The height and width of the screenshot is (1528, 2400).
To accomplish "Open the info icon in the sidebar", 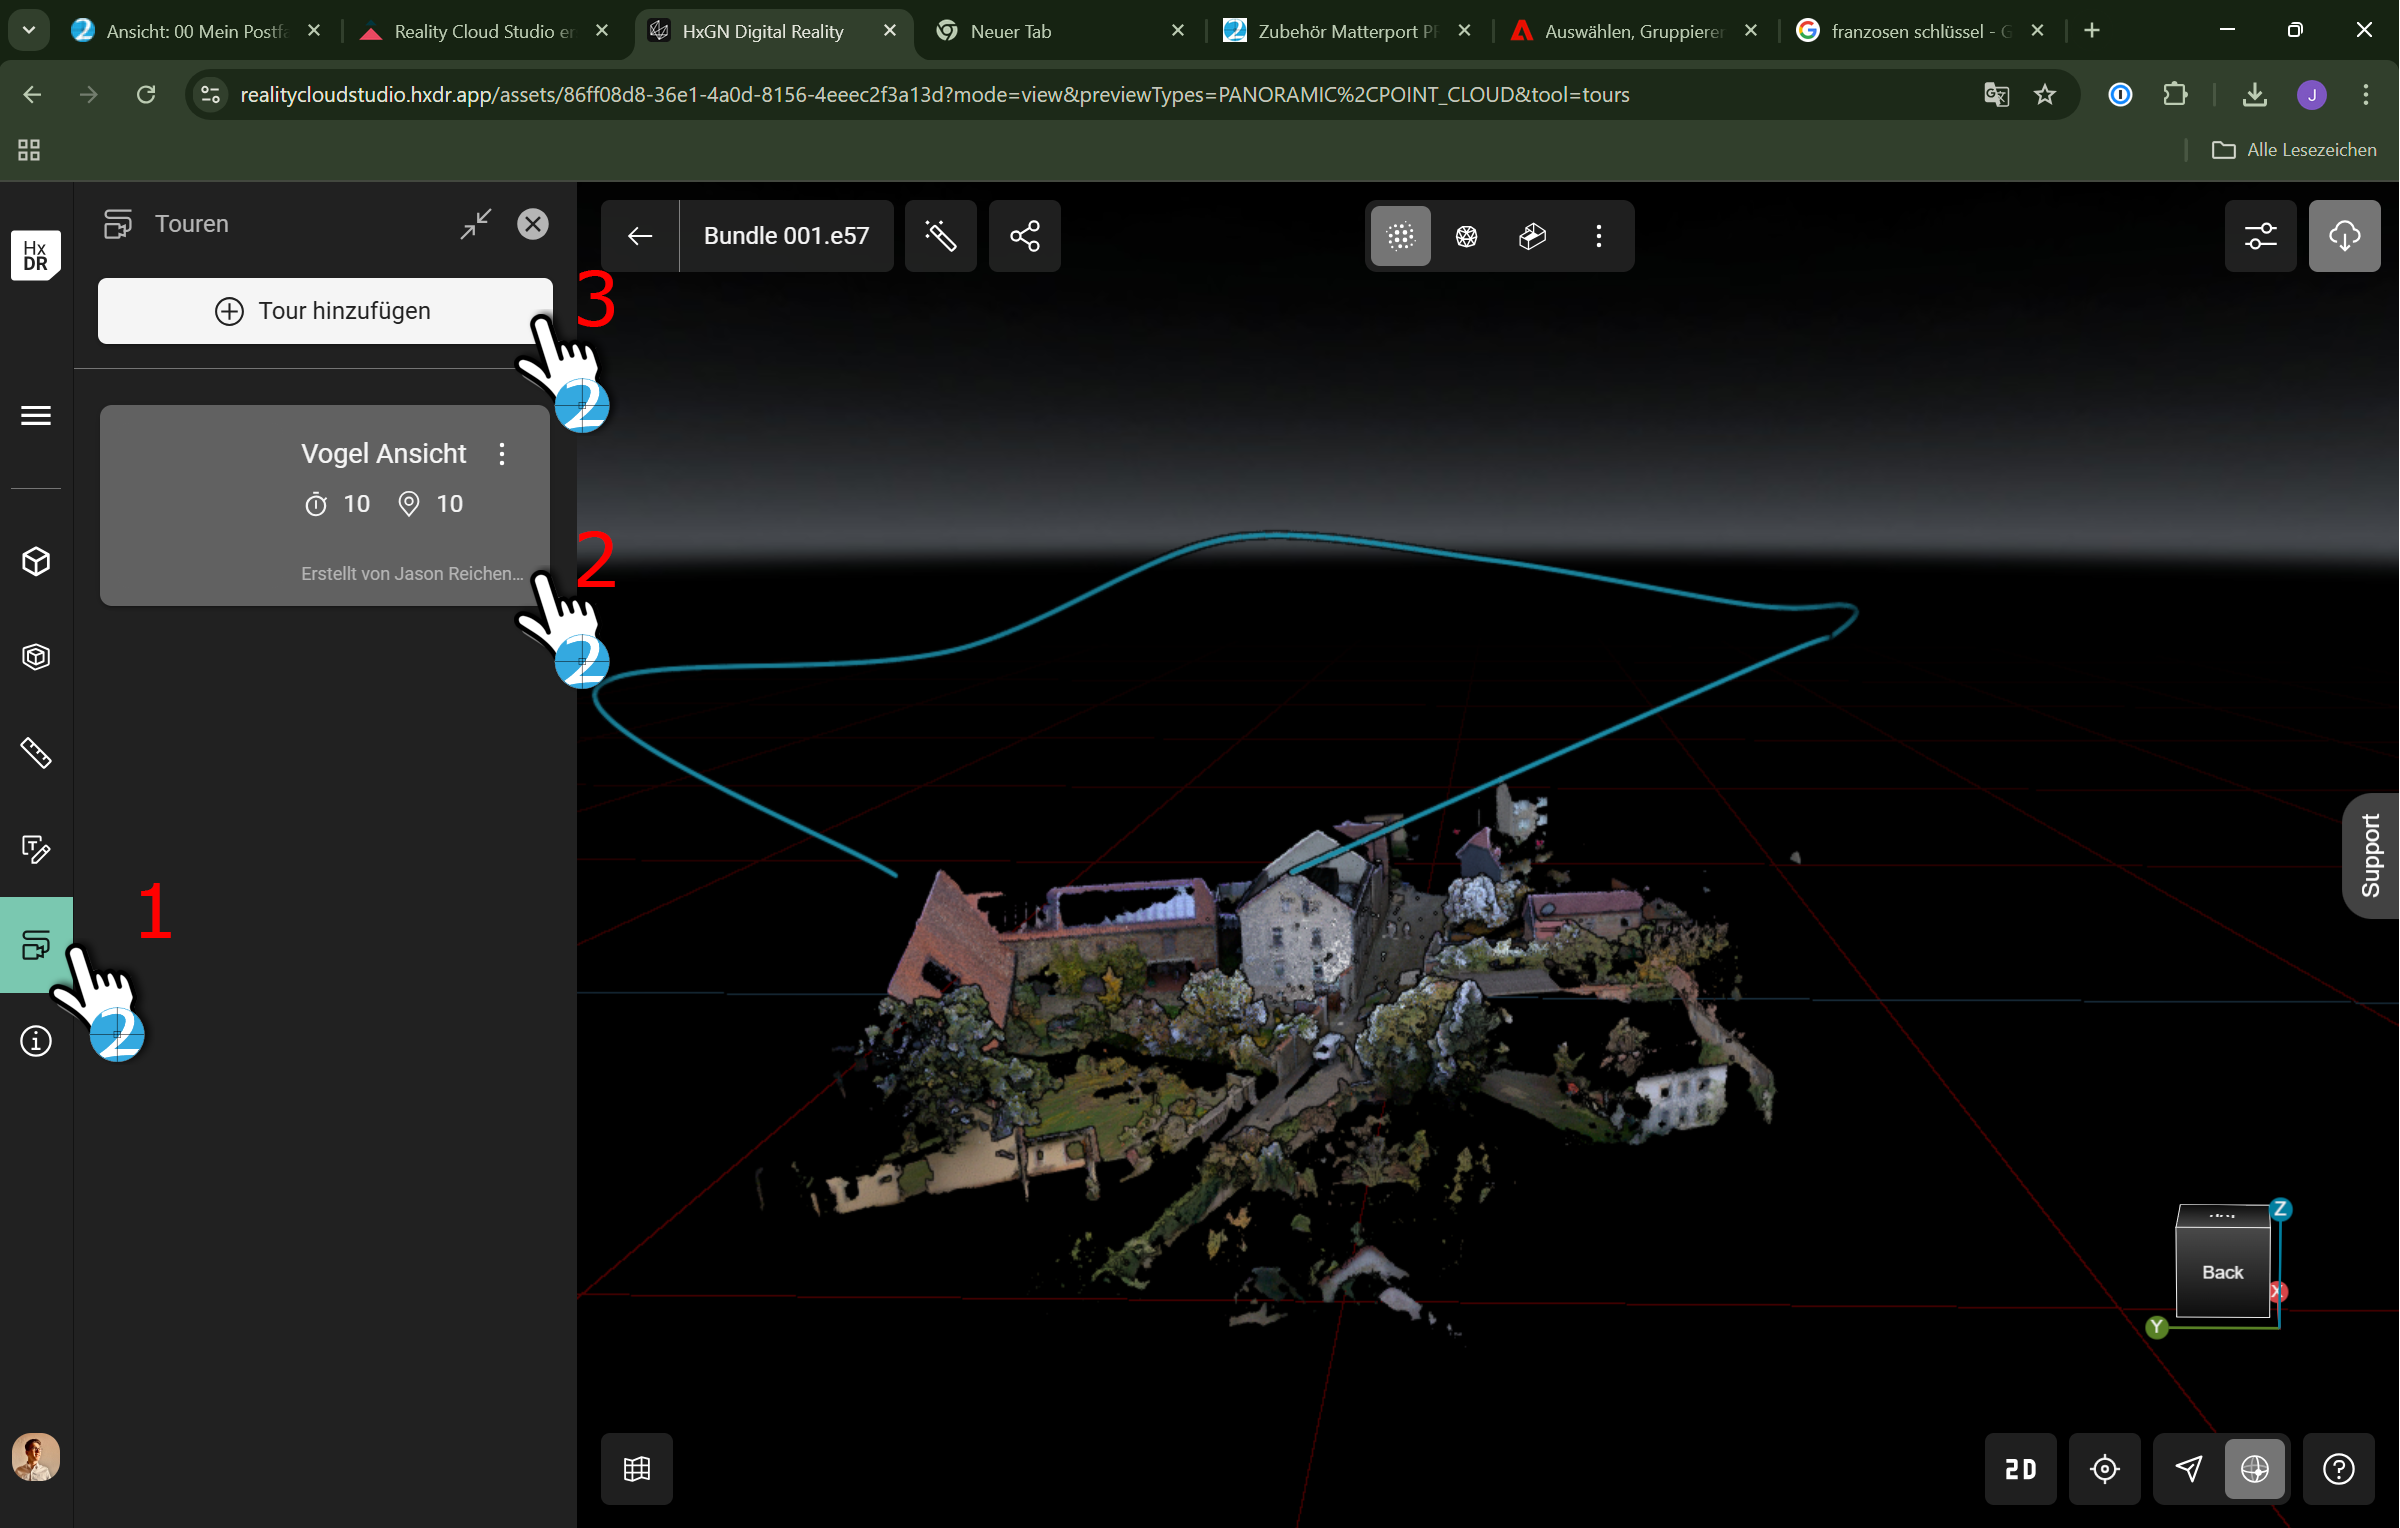I will [x=36, y=1041].
